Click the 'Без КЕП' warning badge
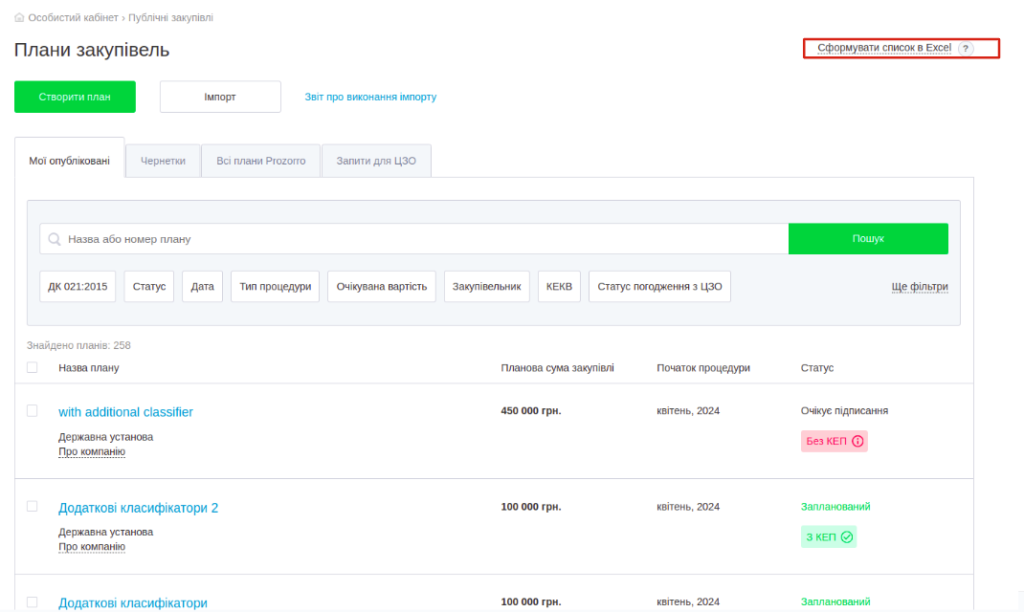The image size is (1024, 612). pyautogui.click(x=834, y=441)
